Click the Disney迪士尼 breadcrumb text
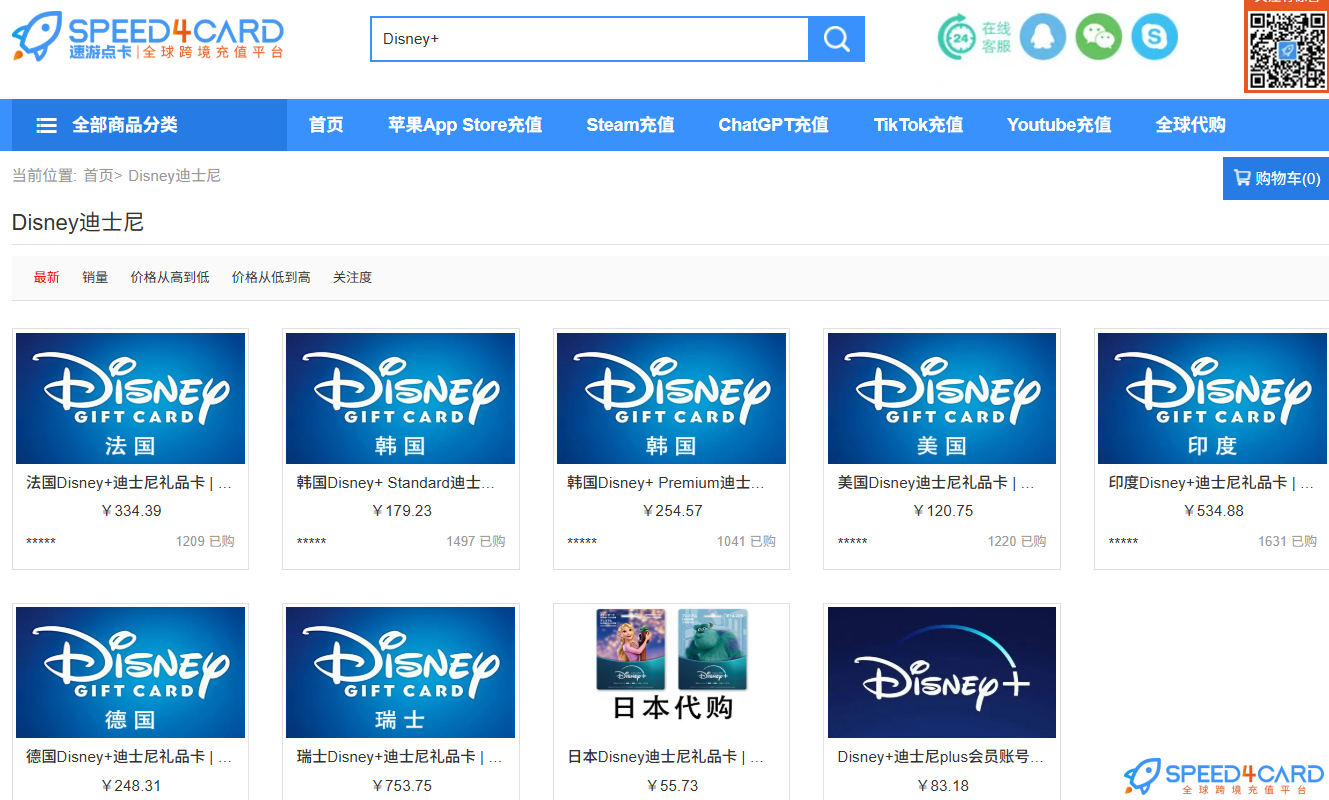The height and width of the screenshot is (800, 1329). pyautogui.click(x=174, y=176)
